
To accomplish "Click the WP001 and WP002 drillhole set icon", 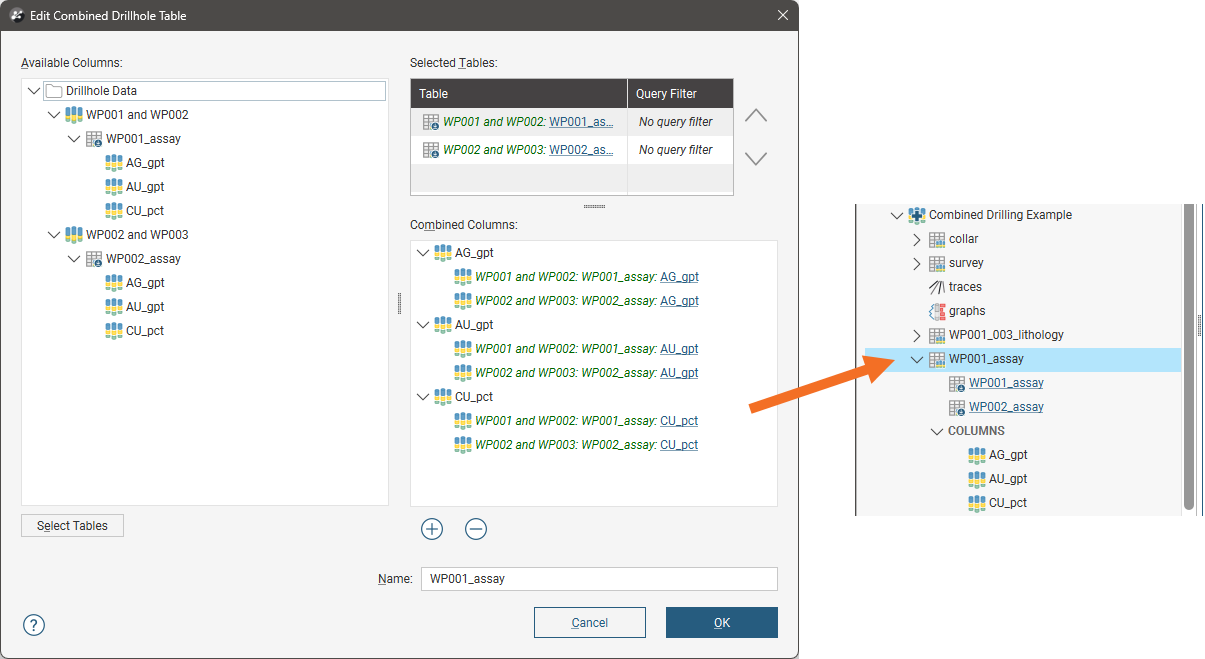I will point(74,115).
